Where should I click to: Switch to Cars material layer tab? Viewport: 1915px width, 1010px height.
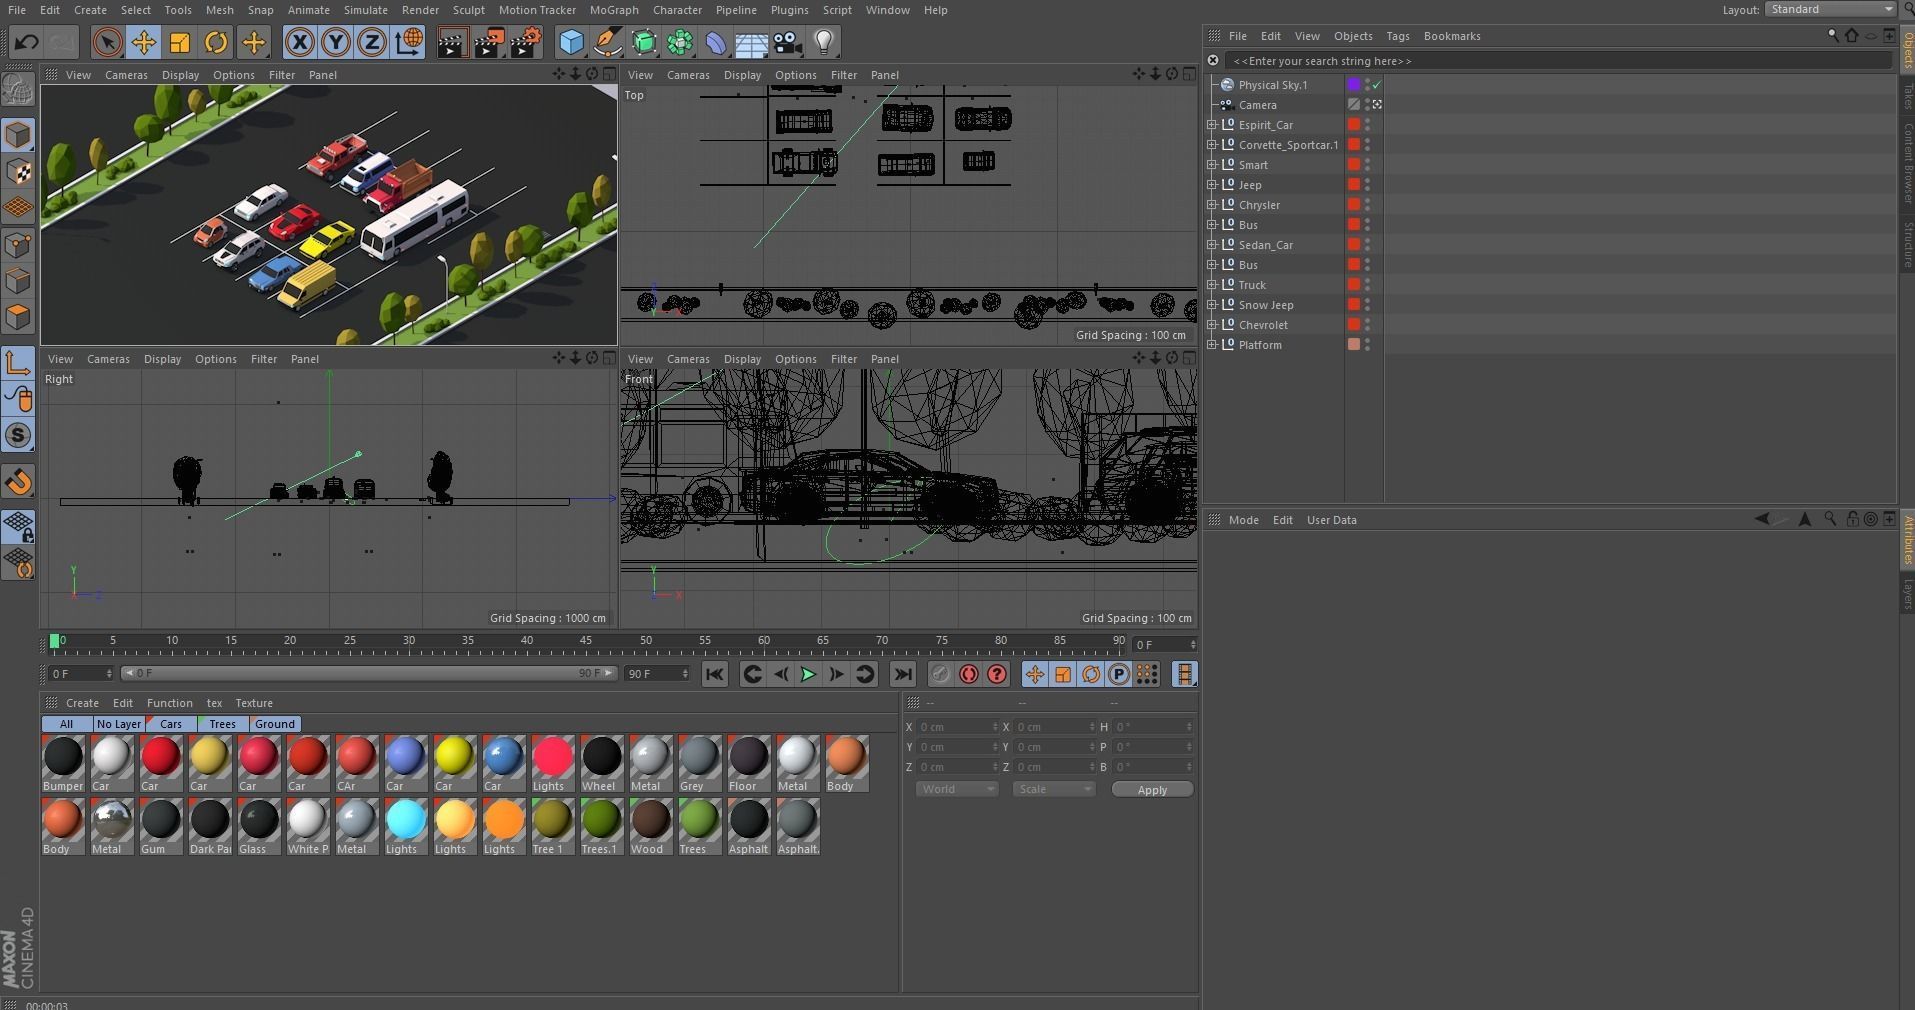click(x=171, y=724)
